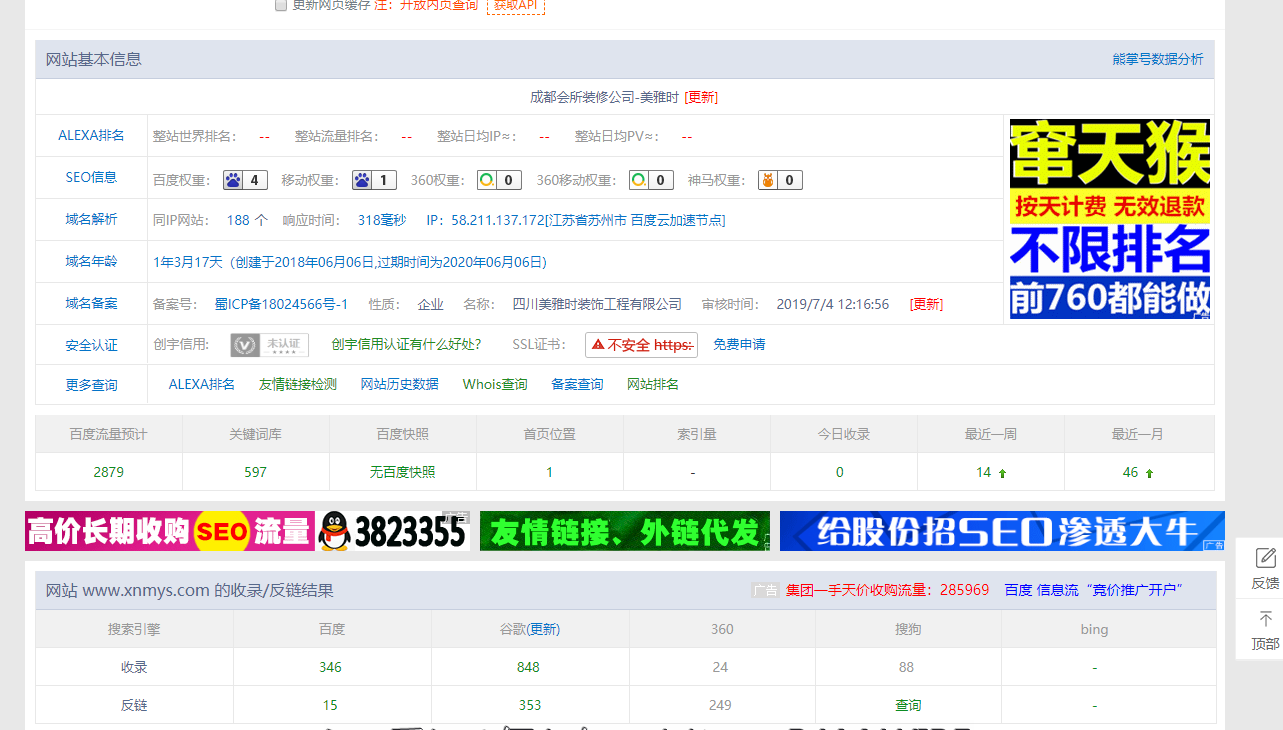Open the 同IP网站 188 个 link
The width and height of the screenshot is (1283, 730).
(247, 220)
